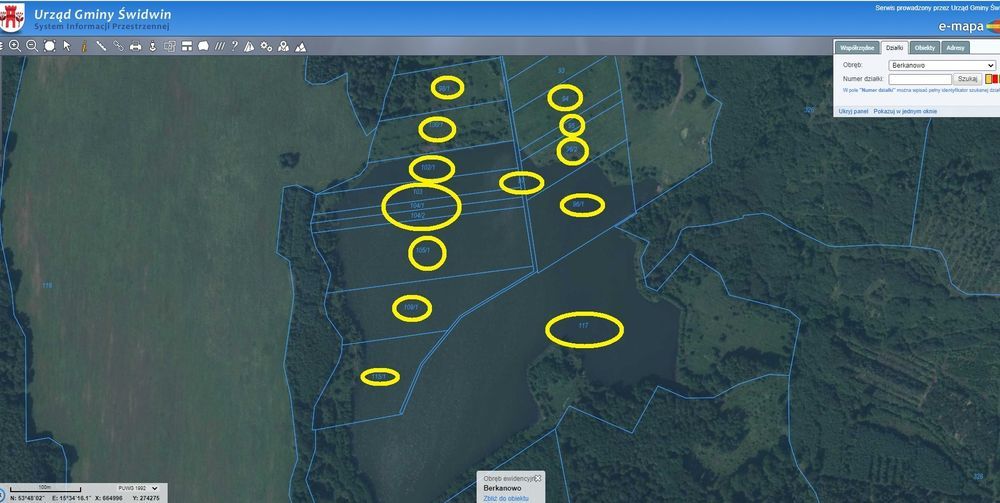Select the diagonal hatch lines tool
Viewport: 1000px width, 503px height.
(219, 46)
